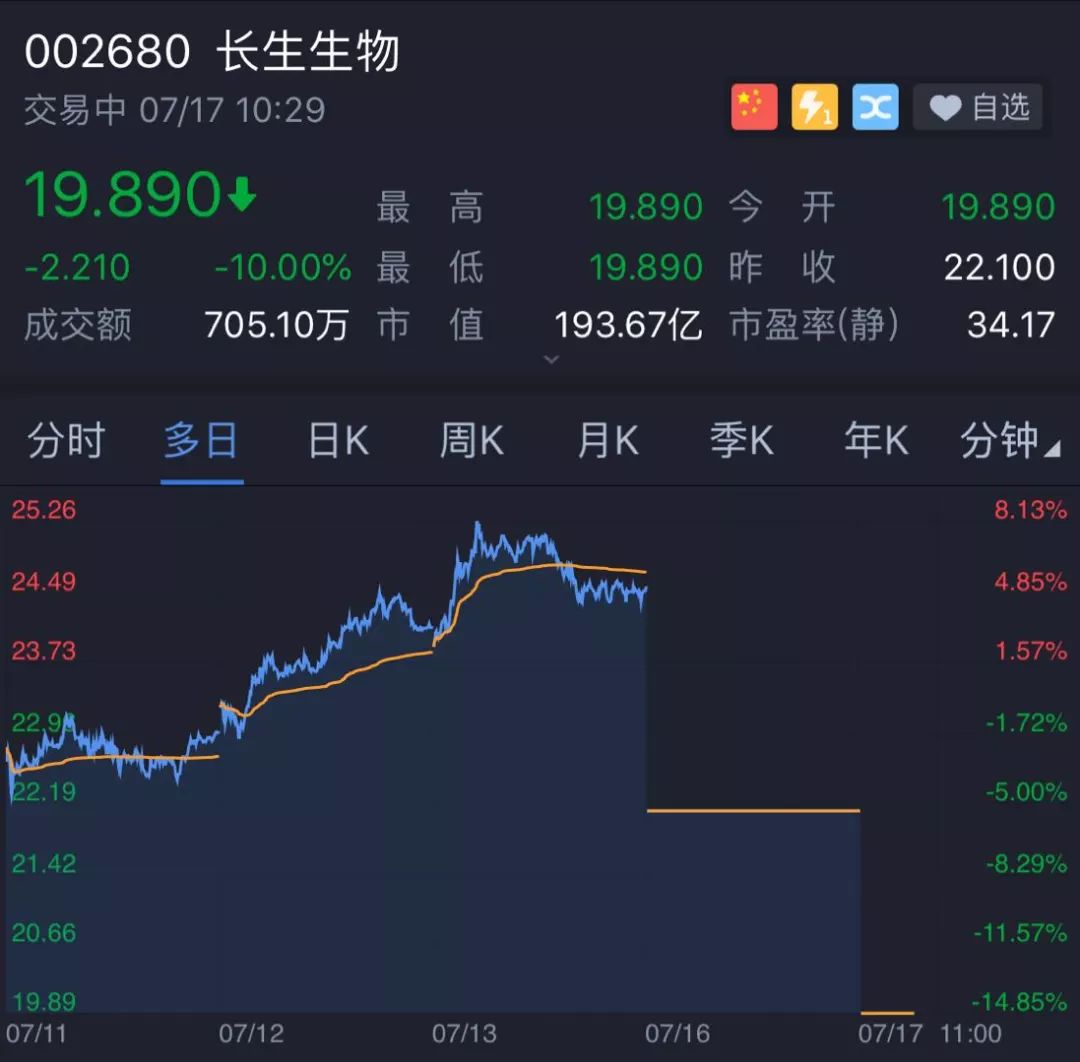Tap the heart icon in 自选 button
Viewport: 1080px width, 1062px height.
click(945, 108)
